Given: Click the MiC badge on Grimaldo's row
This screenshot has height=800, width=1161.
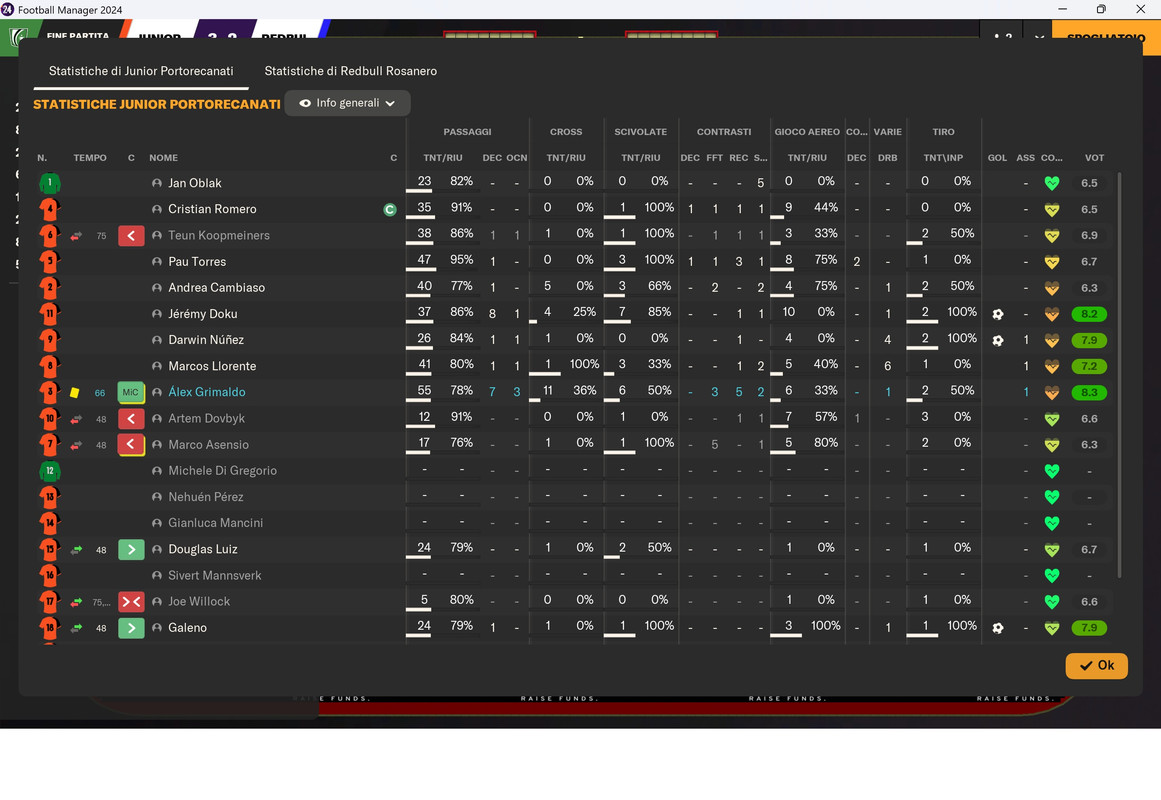Looking at the screenshot, I should pos(131,393).
